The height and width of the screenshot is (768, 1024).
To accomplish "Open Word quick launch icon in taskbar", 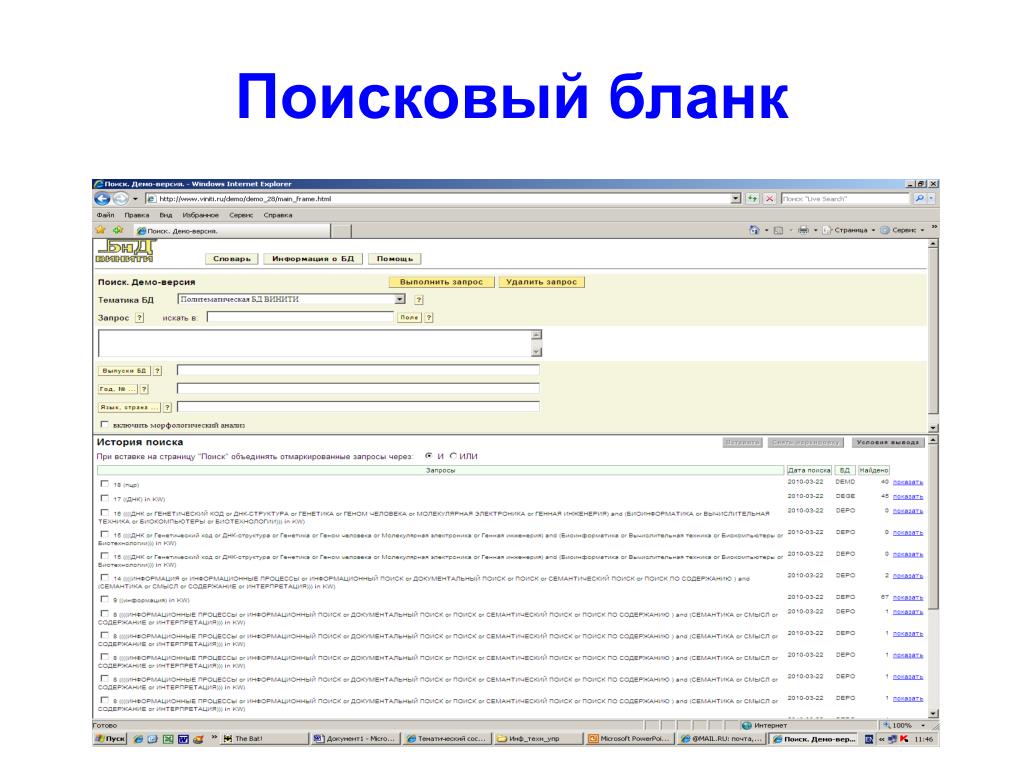I will click(x=183, y=739).
